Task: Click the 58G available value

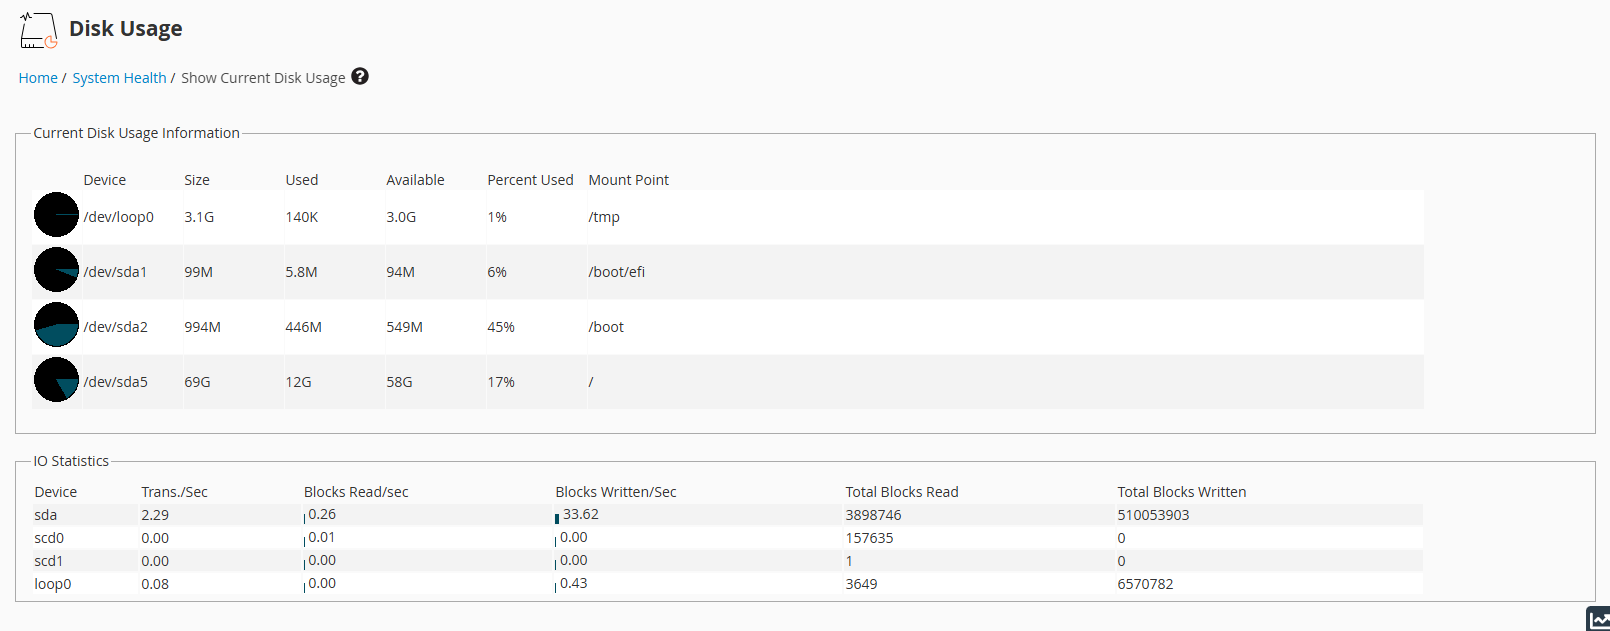Action: [x=399, y=382]
